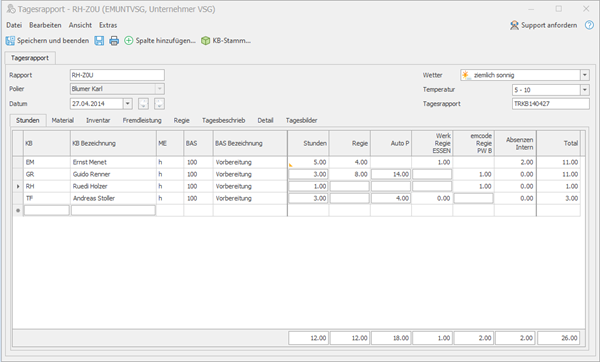This screenshot has height=362, width=600.
Task: Select the Ernst Menet row name cell
Action: [x=113, y=162]
